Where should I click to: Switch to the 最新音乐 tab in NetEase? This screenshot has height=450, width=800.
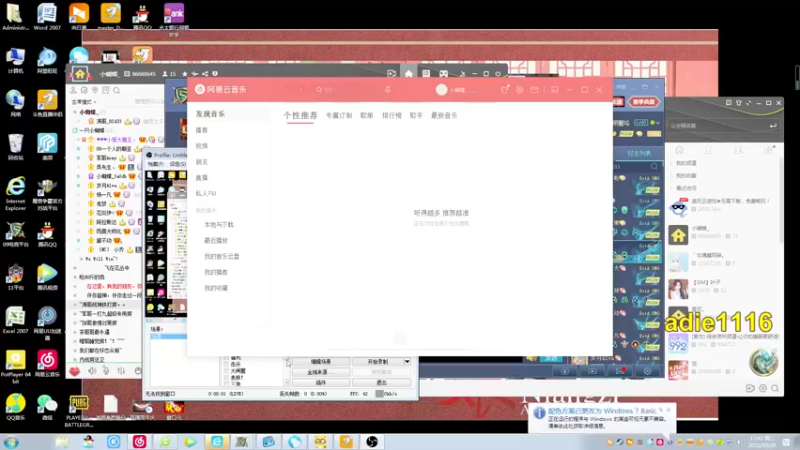coord(444,116)
